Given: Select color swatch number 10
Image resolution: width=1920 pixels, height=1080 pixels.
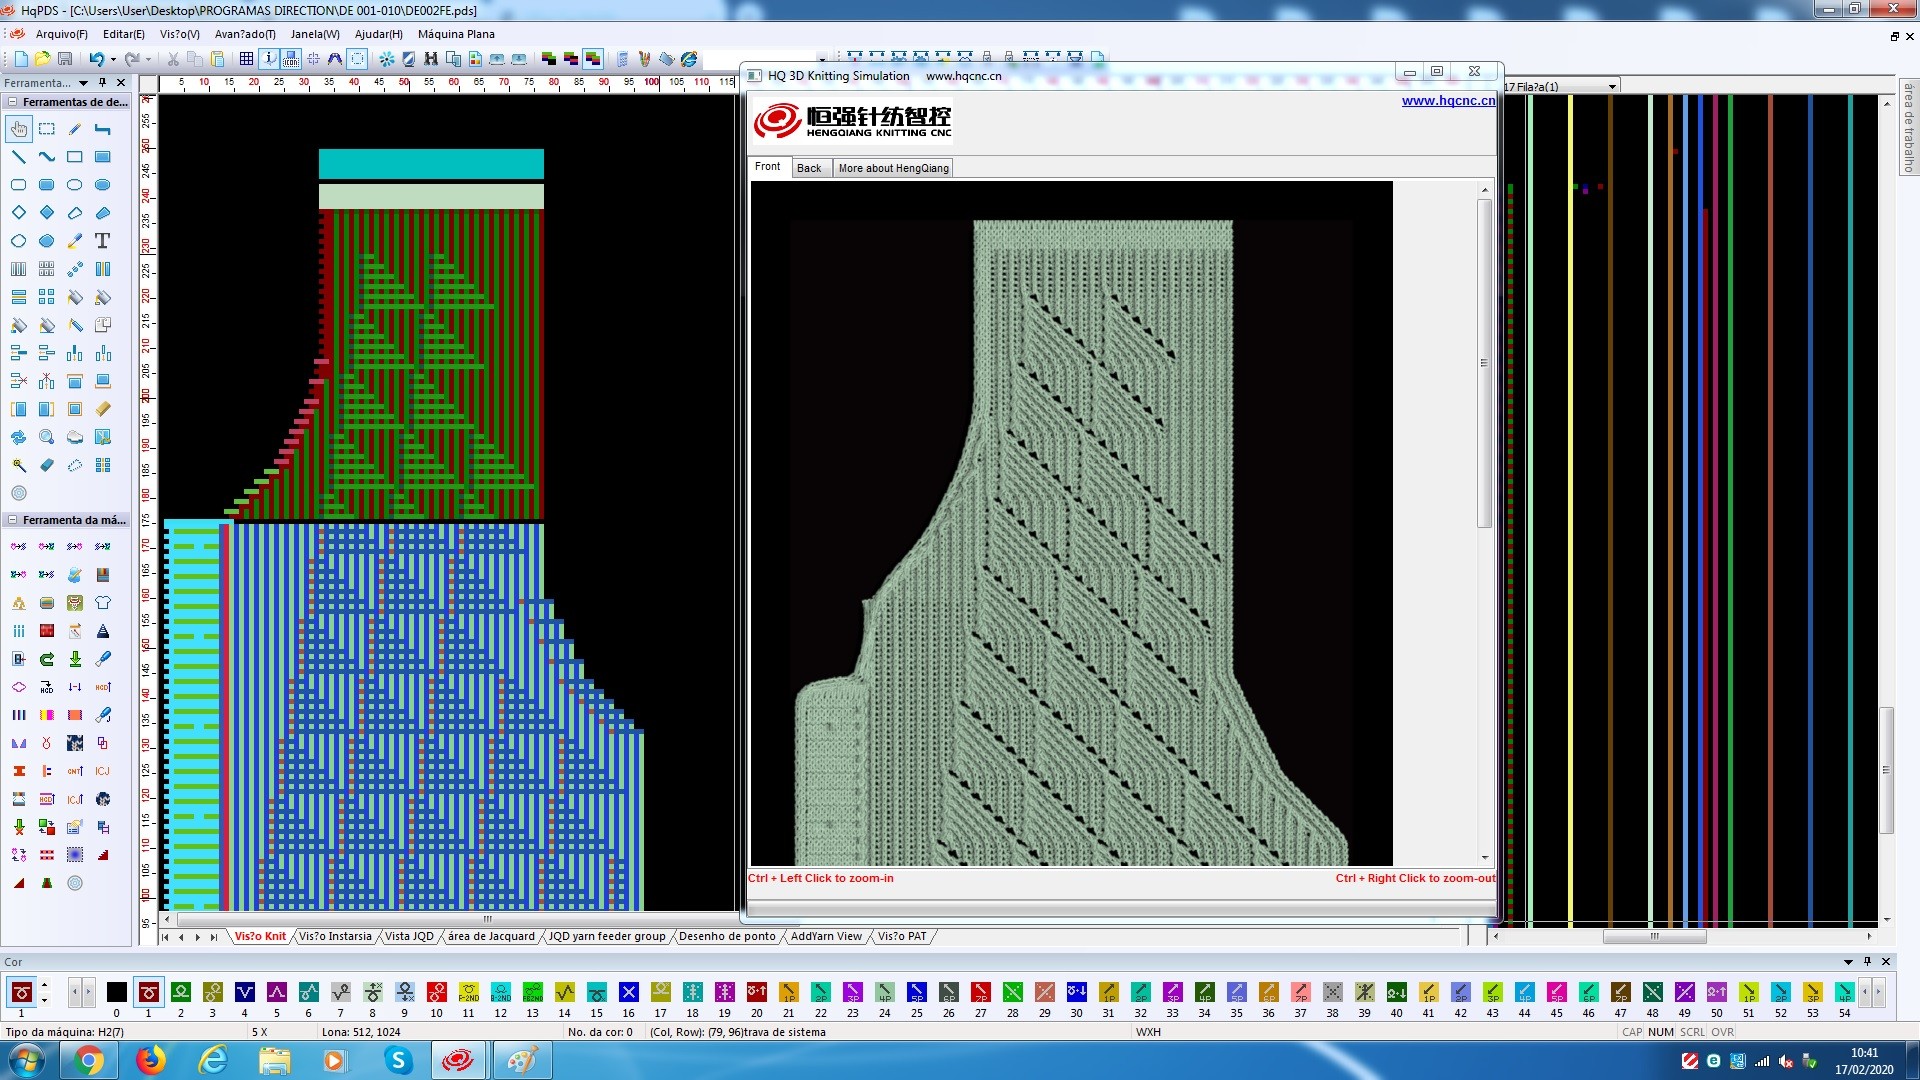Looking at the screenshot, I should [x=436, y=992].
